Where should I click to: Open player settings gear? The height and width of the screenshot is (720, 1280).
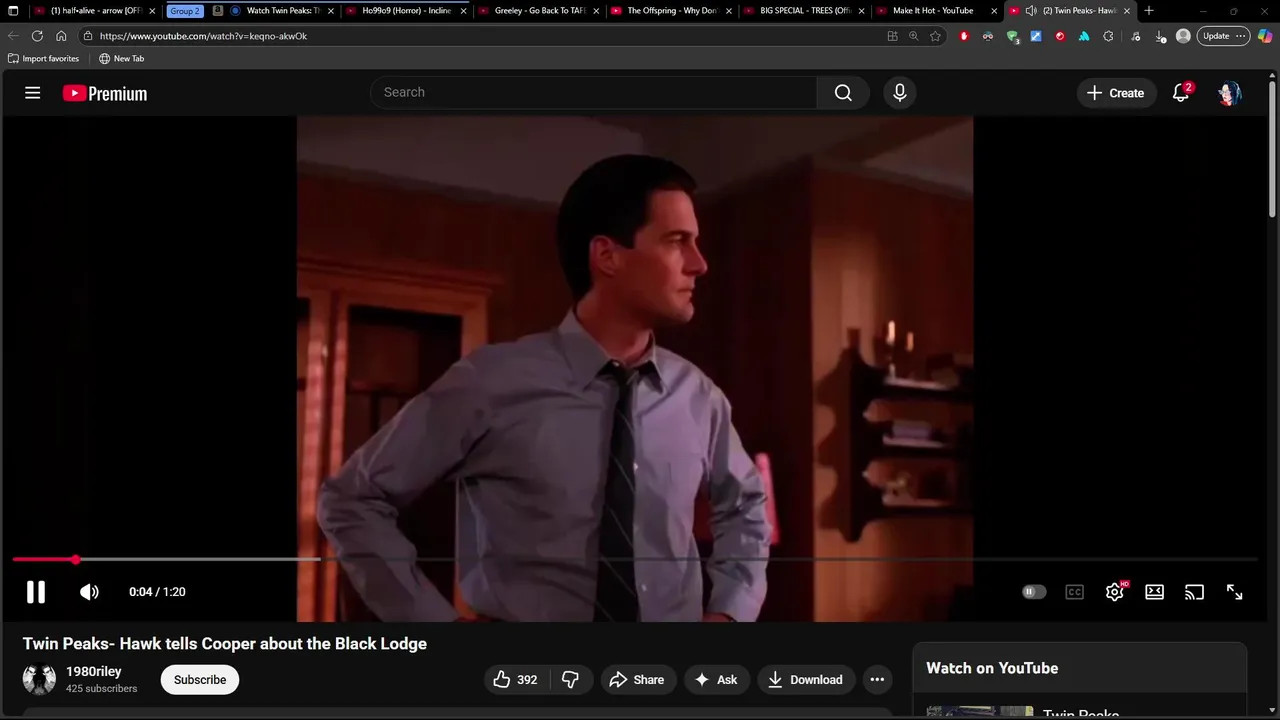coord(1115,592)
